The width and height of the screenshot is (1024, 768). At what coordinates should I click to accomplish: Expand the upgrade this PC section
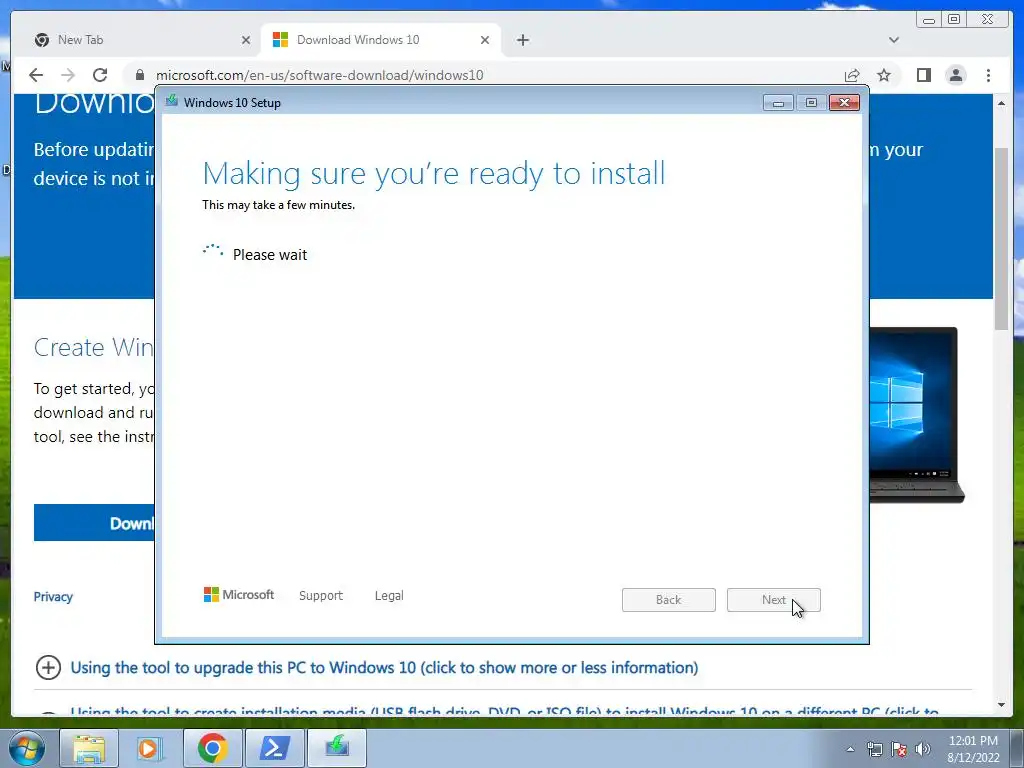pyautogui.click(x=48, y=667)
